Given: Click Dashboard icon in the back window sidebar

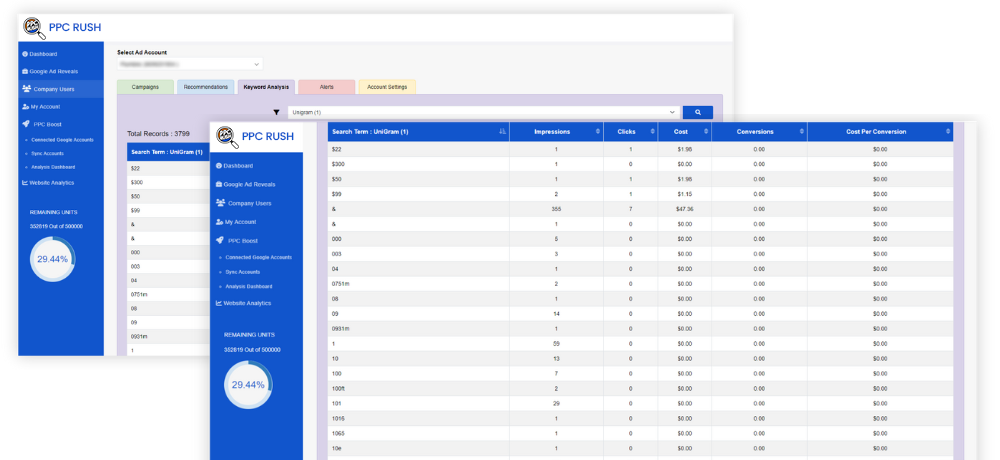Looking at the screenshot, I should coord(25,54).
